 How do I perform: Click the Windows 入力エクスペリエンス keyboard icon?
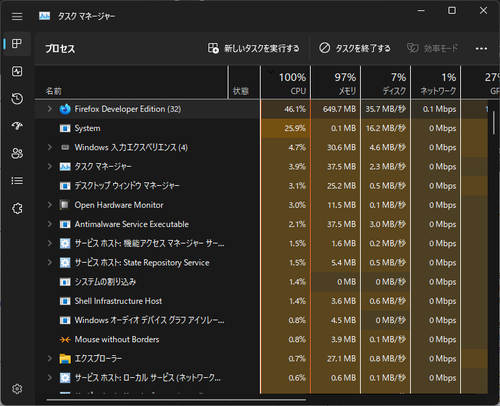65,147
